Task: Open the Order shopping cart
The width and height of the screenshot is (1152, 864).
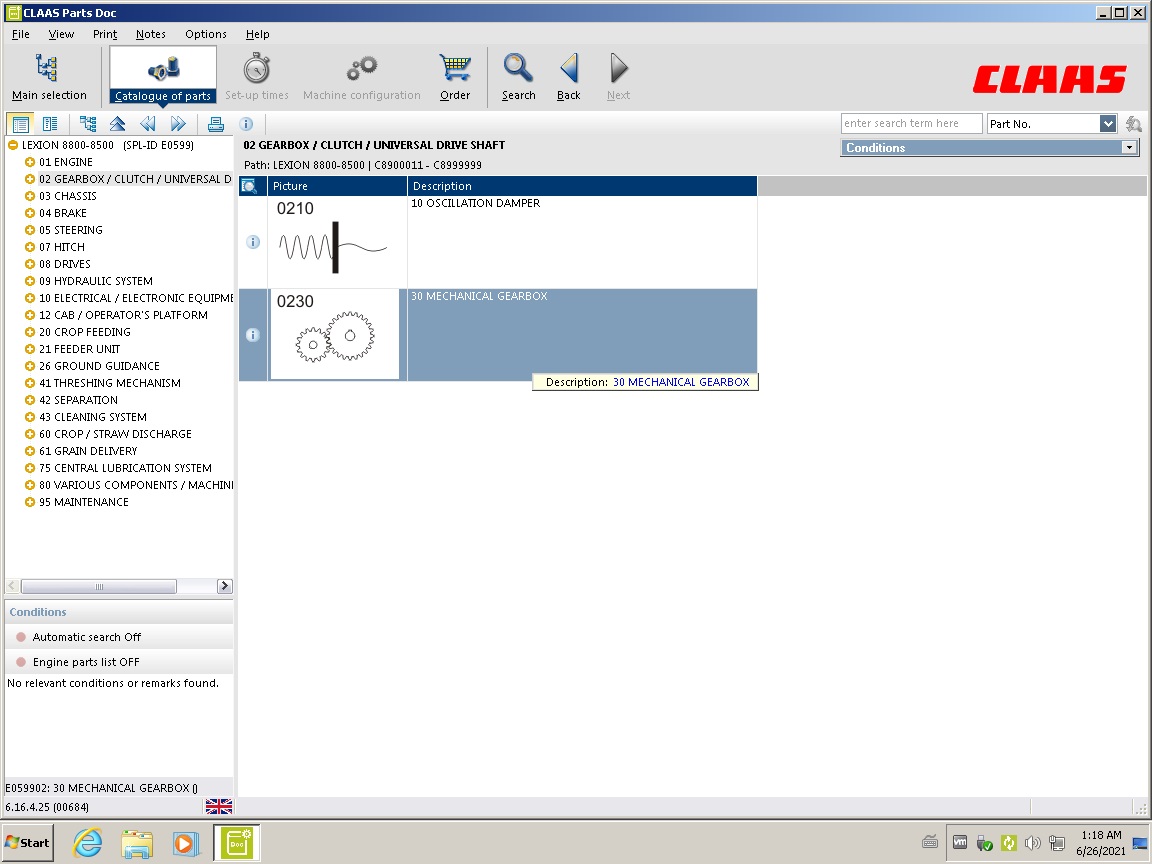Action: pos(455,76)
